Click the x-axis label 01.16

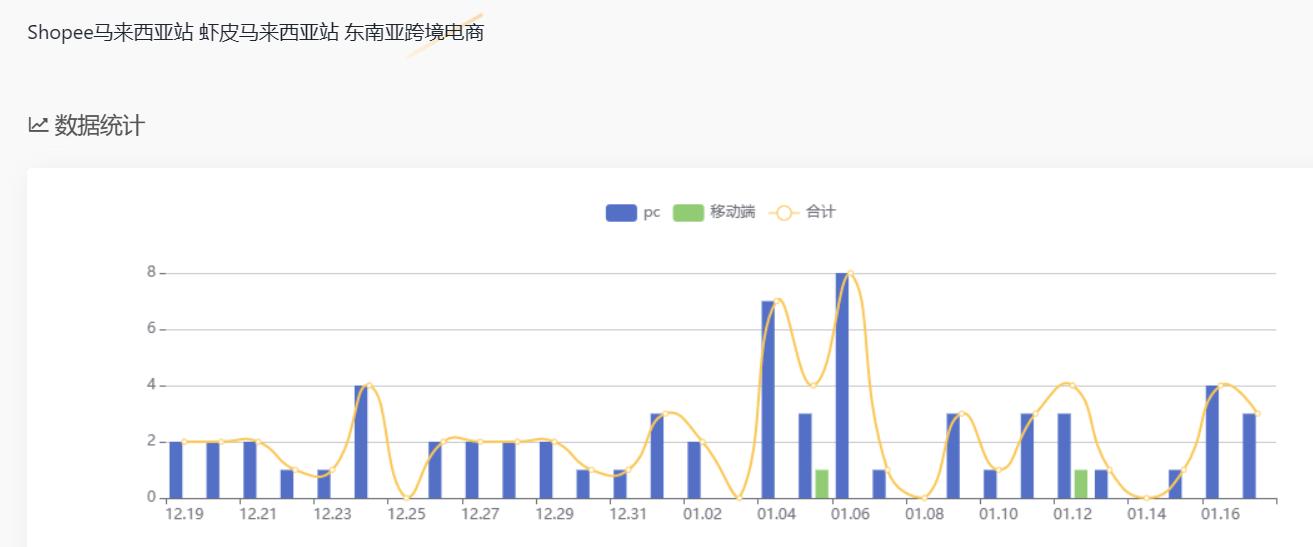click(x=1220, y=514)
